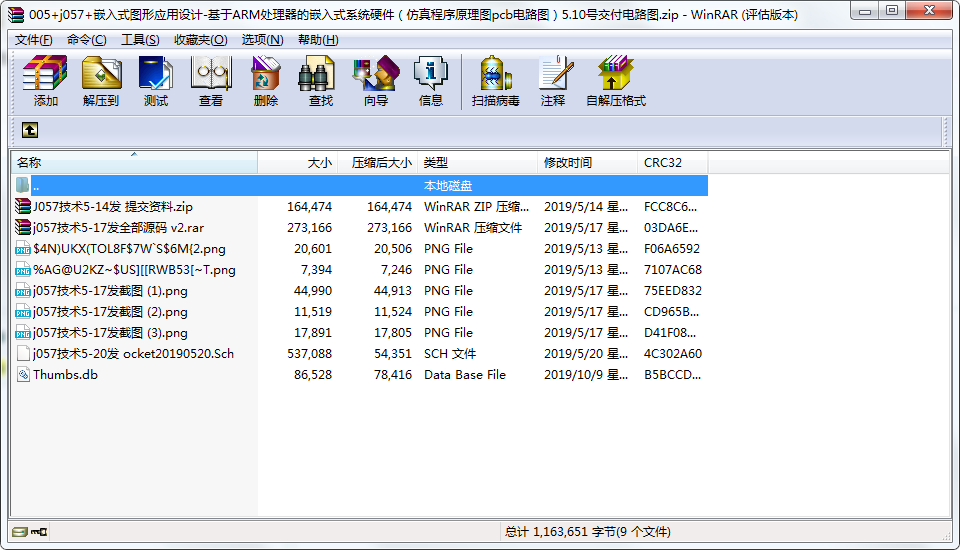Click the 本地磁盘 type cell
960x550 pixels.
coord(448,186)
